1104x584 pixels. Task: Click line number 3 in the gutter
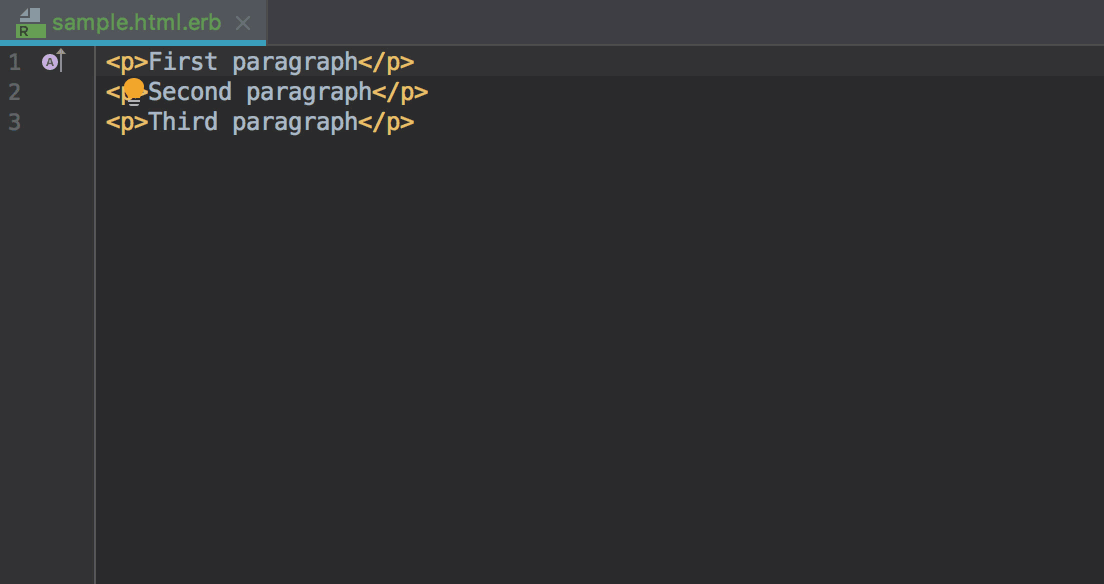click(x=15, y=122)
